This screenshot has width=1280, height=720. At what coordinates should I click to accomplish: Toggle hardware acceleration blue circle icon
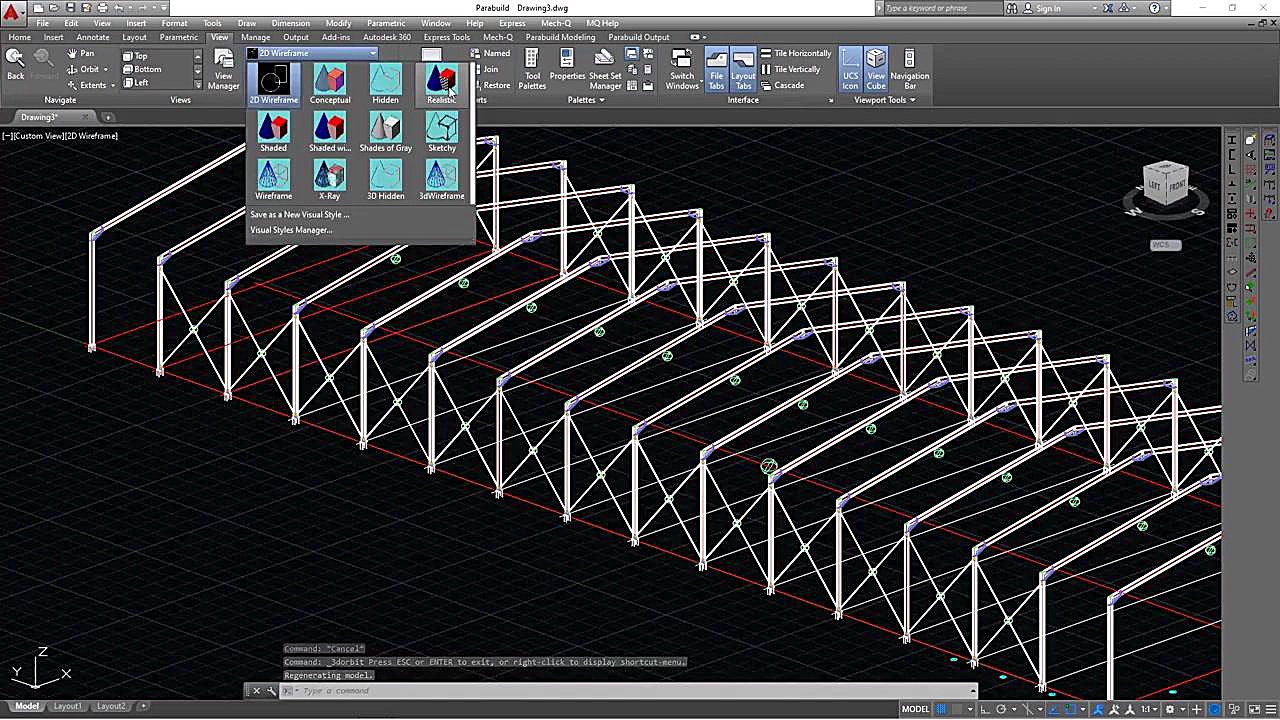pyautogui.click(x=1215, y=709)
